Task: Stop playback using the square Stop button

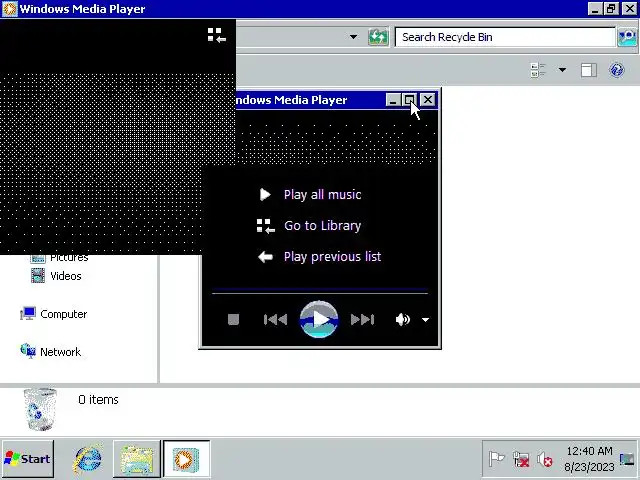Action: (x=233, y=319)
